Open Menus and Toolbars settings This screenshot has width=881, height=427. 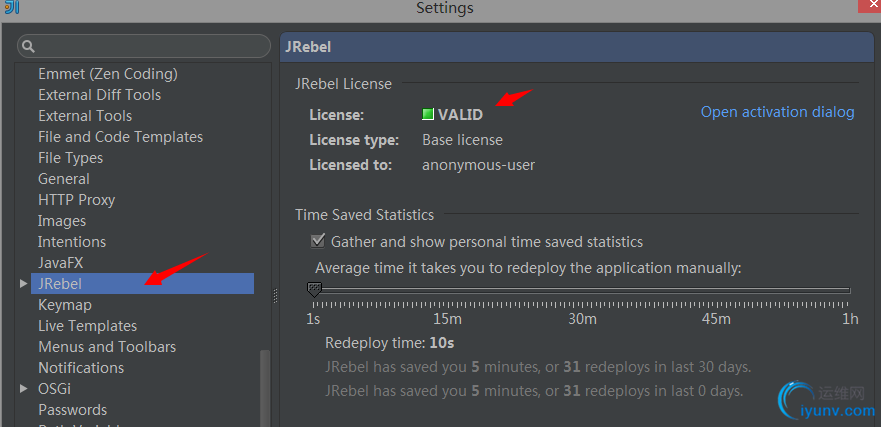click(x=107, y=347)
